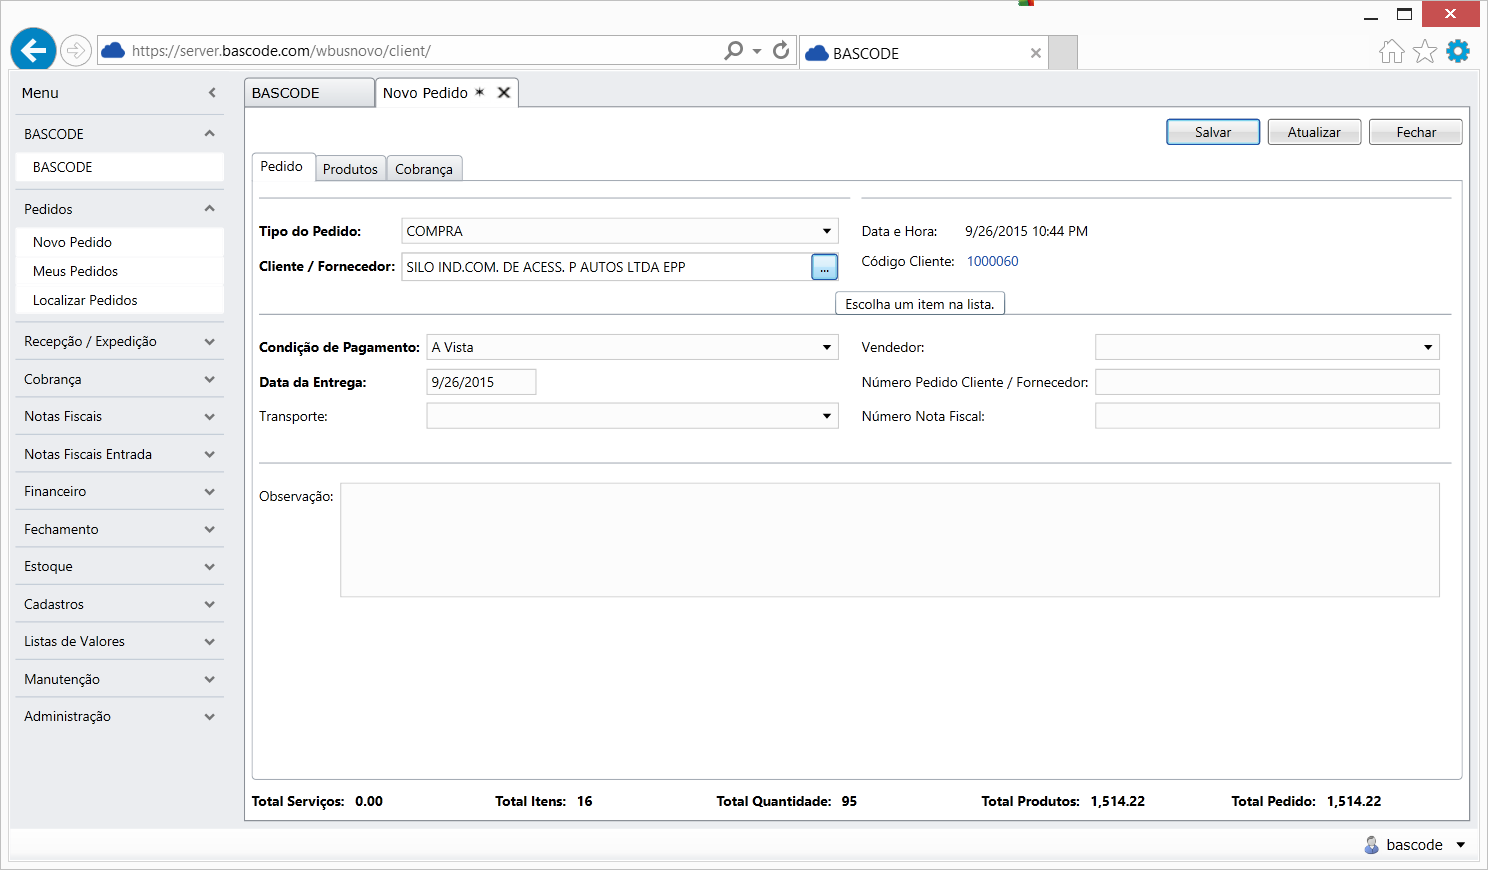Open BASCODE item in sidebar

[x=120, y=167]
